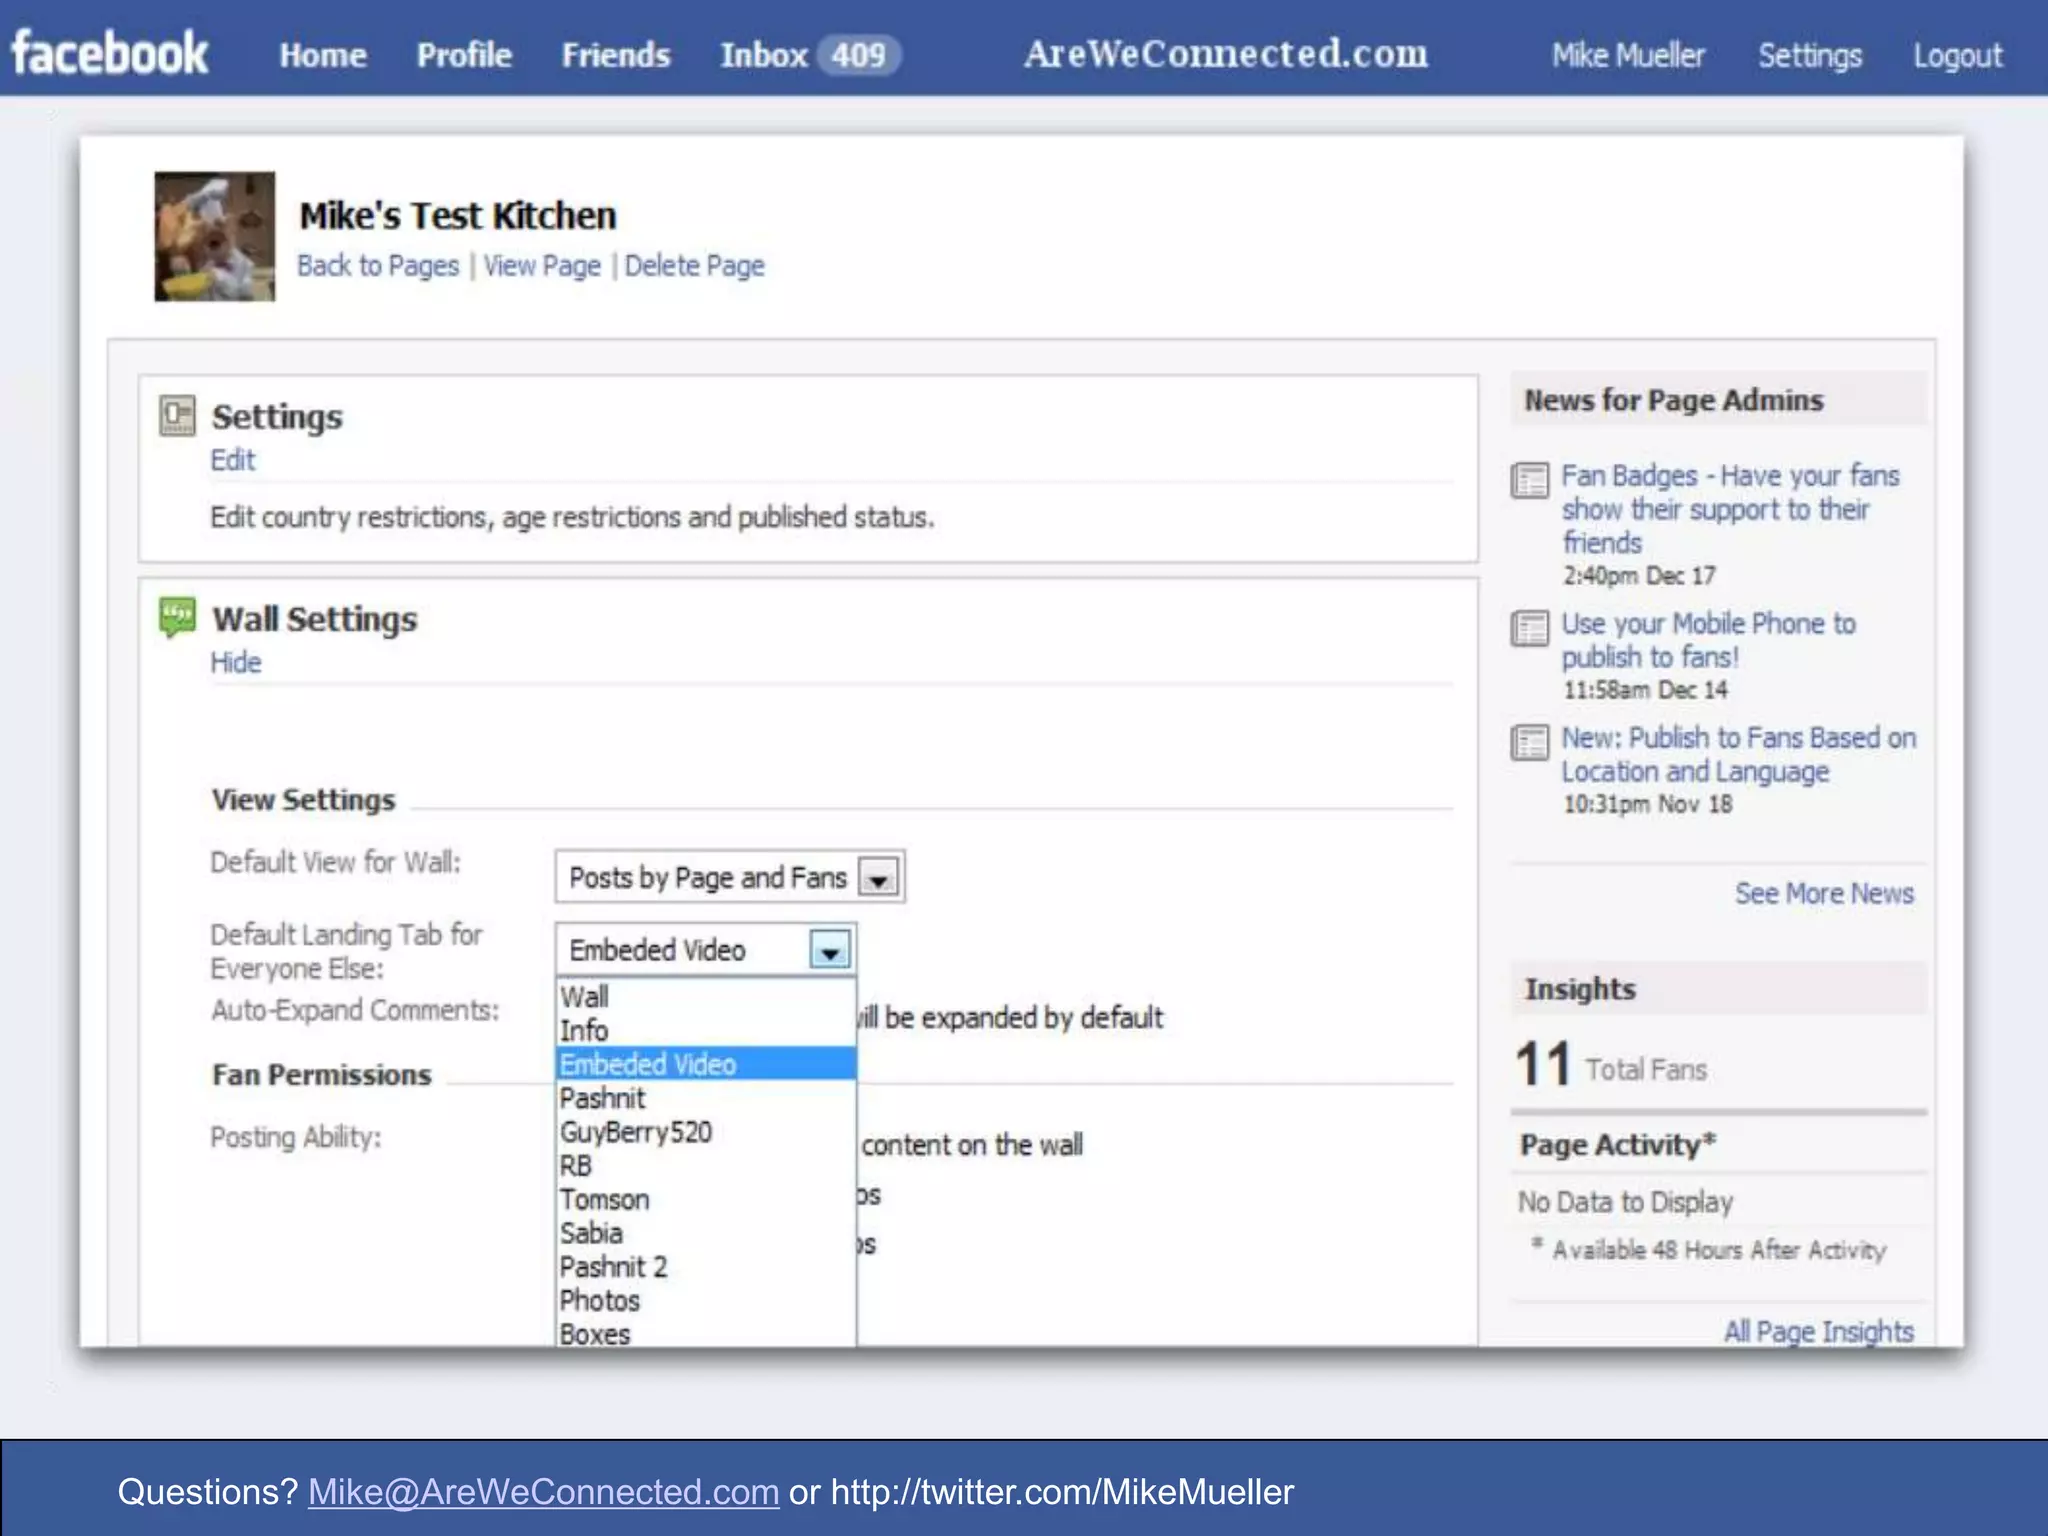
Task: Open All Page Insights link
Action: (1817, 1331)
